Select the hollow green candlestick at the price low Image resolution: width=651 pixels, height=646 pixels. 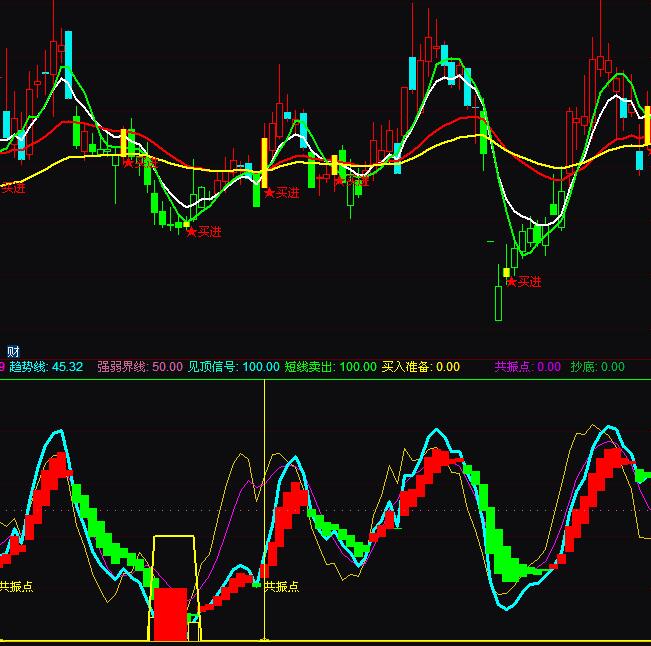[498, 303]
